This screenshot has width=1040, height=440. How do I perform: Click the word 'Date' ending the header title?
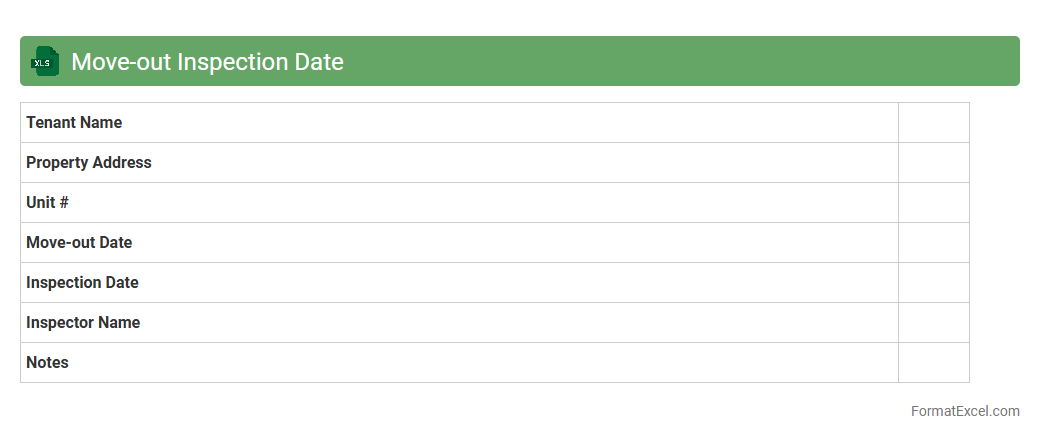(318, 62)
